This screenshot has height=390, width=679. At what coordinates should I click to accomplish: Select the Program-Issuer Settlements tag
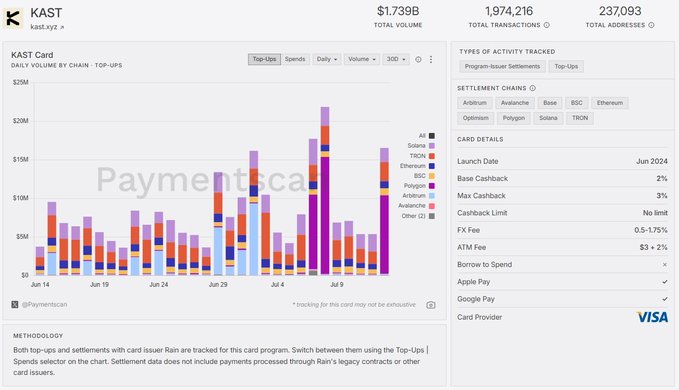tap(502, 67)
